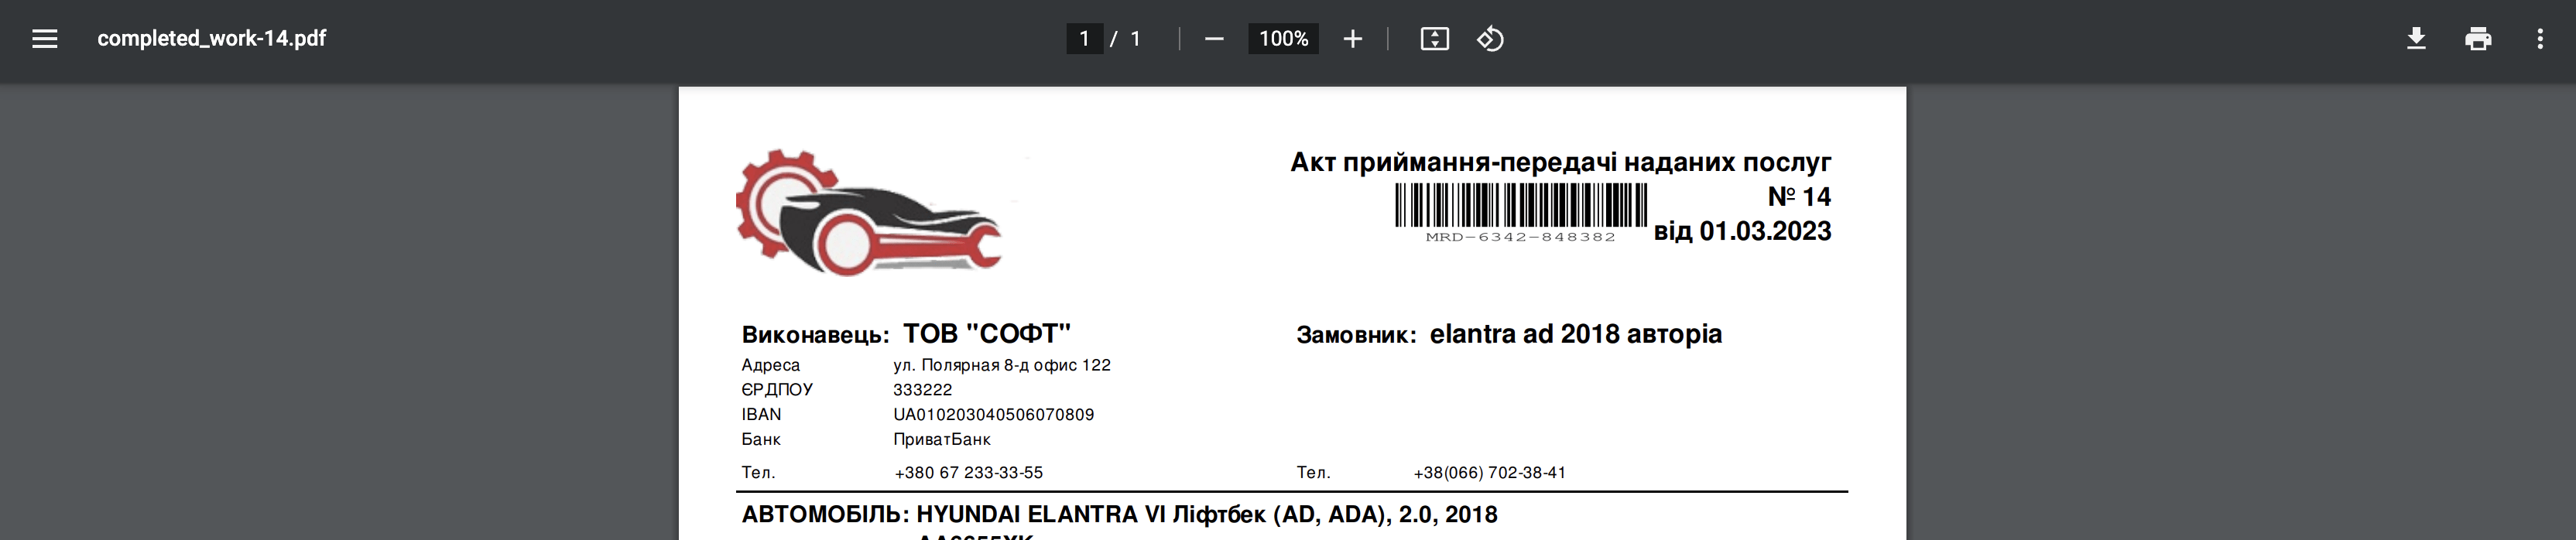Click the customer phone +38(066) 702-38-41
The height and width of the screenshot is (540, 2576).
(x=1489, y=473)
